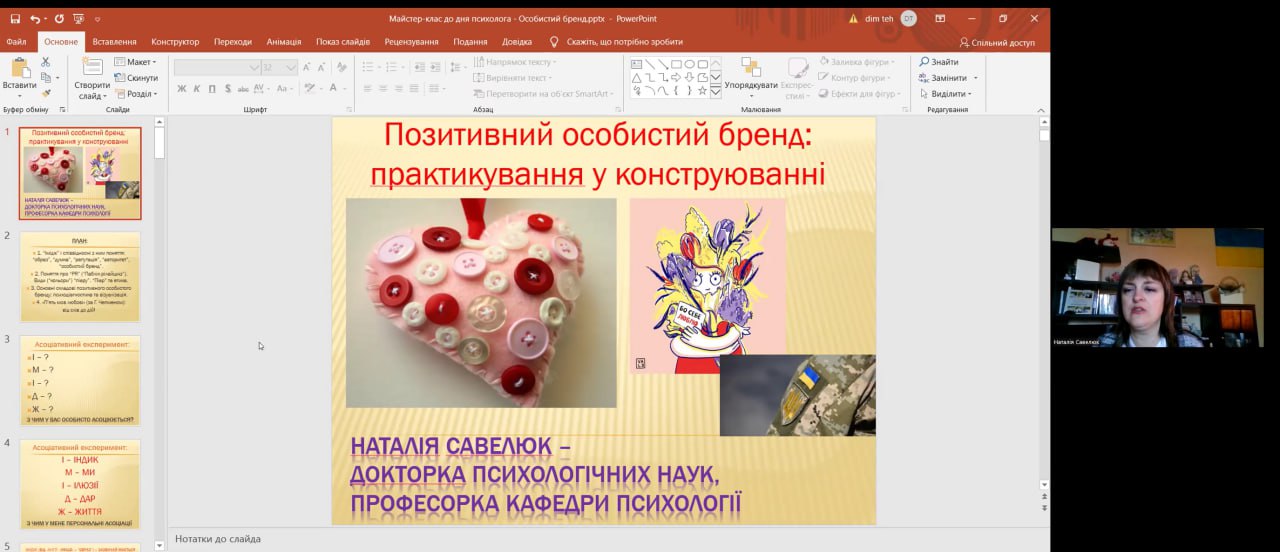Click the Undo arrow icon
This screenshot has height=552, width=1280.
tap(36, 19)
